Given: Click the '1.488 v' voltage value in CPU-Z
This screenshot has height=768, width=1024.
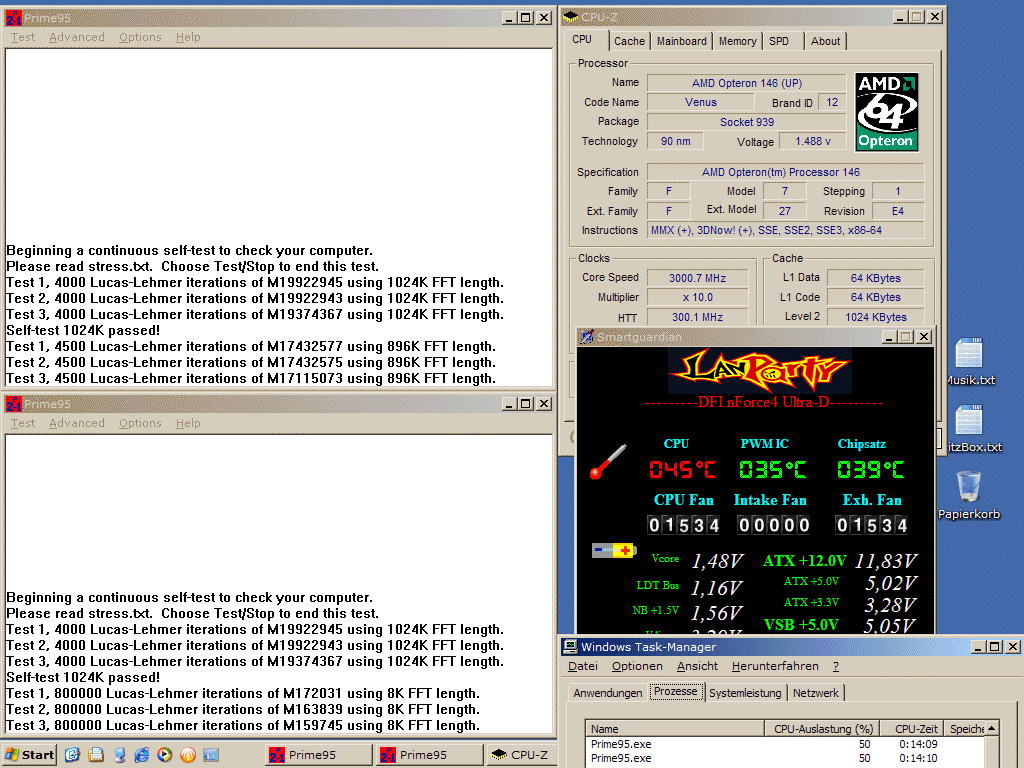Looking at the screenshot, I should point(812,141).
